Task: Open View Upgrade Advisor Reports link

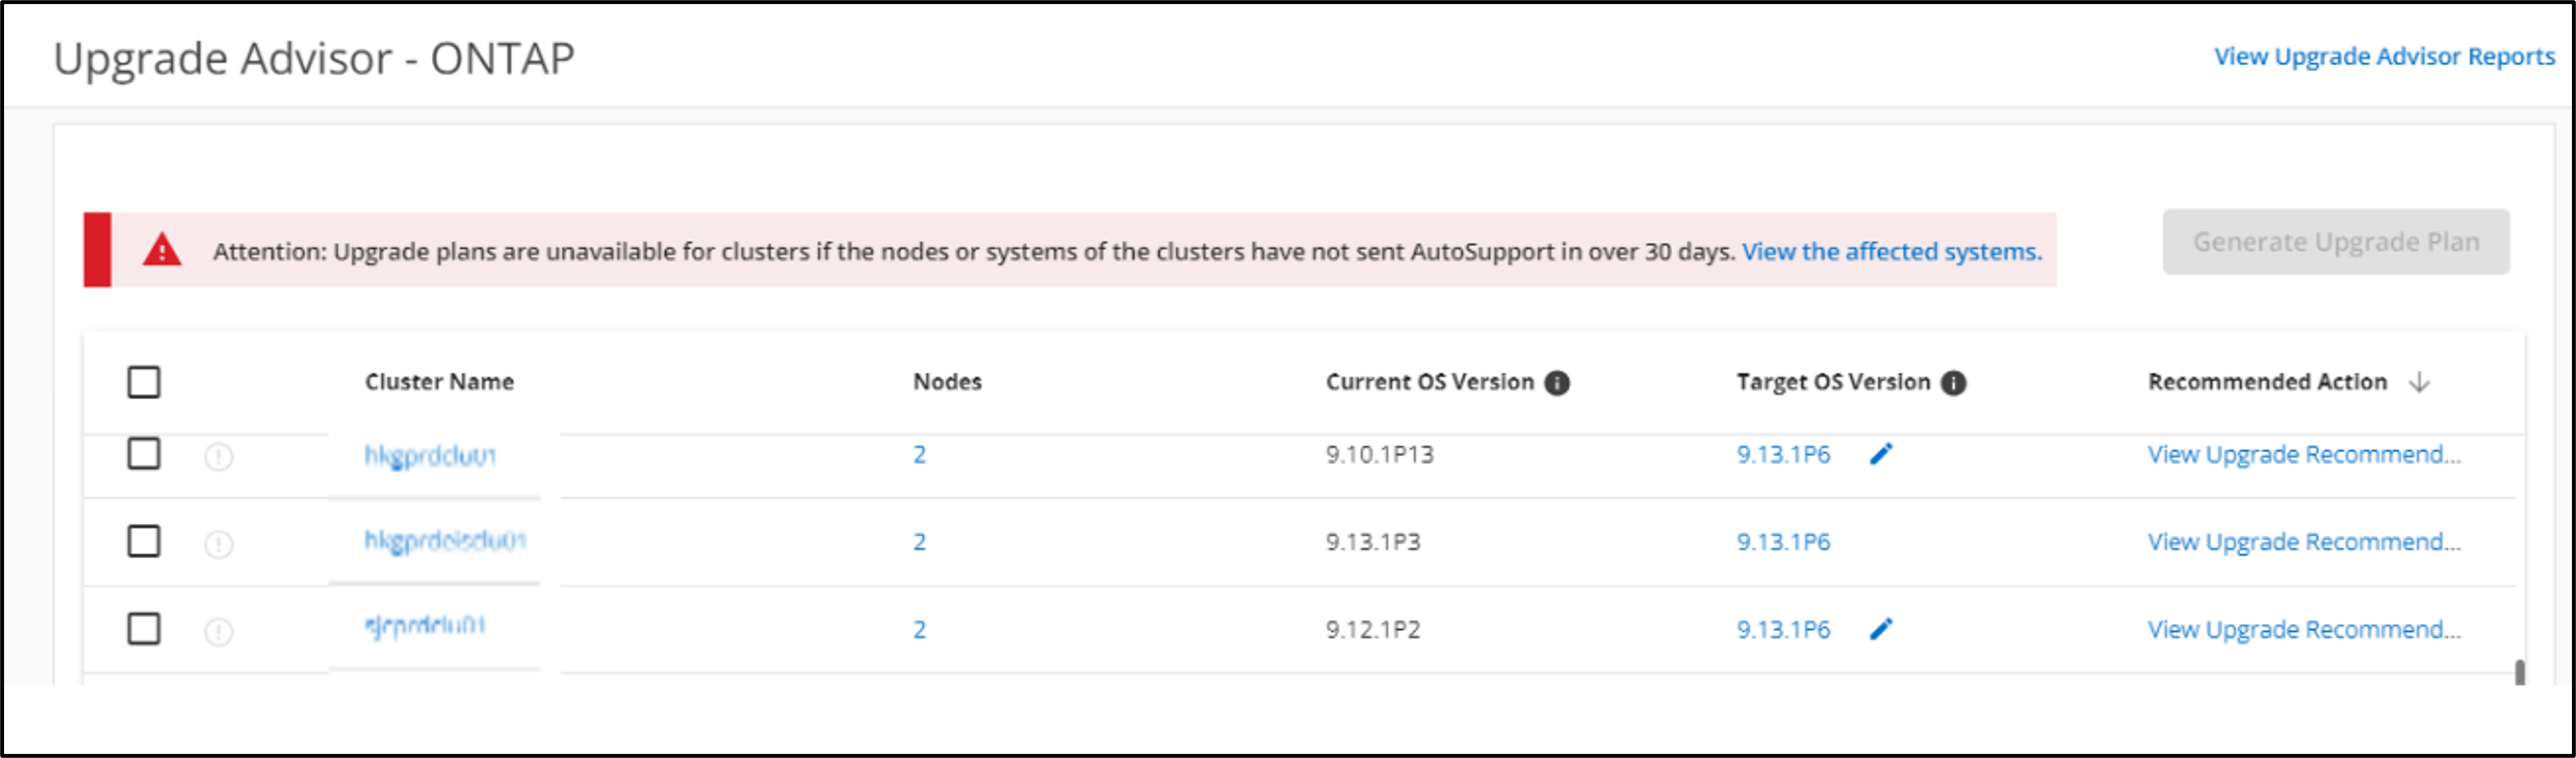Action: (x=2384, y=57)
